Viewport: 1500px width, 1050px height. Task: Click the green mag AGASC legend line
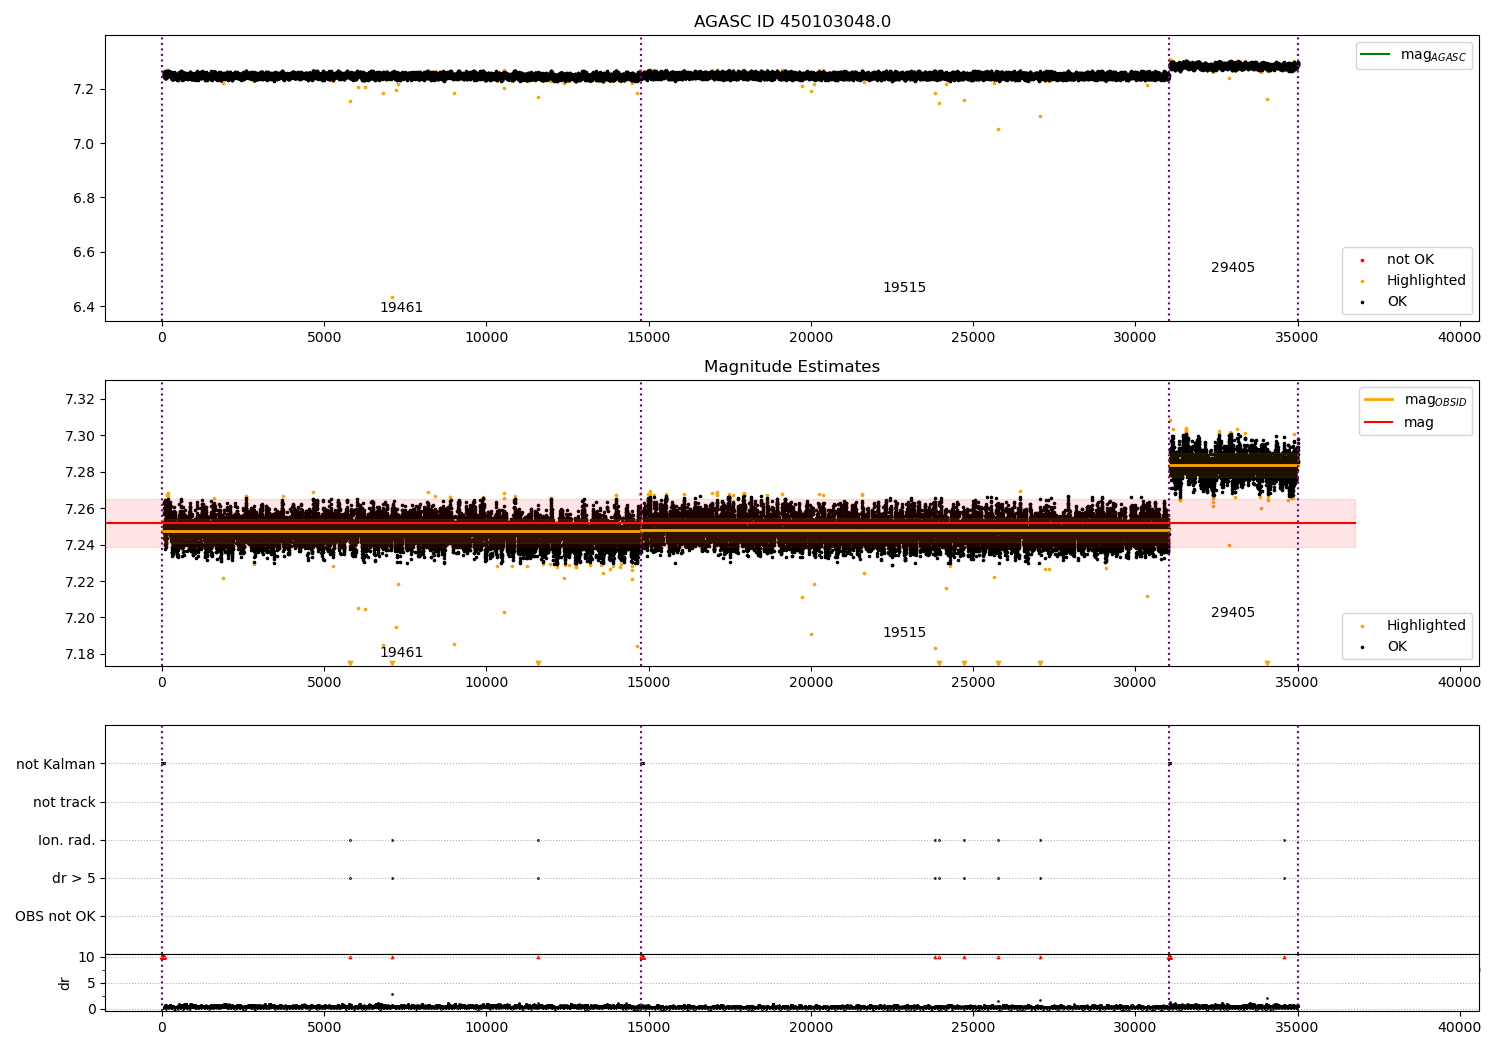(x=1376, y=54)
